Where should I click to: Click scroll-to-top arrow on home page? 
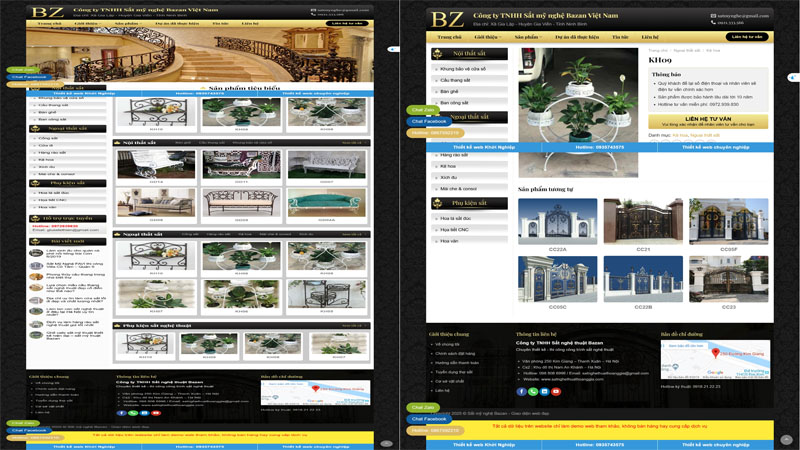[x=386, y=443]
